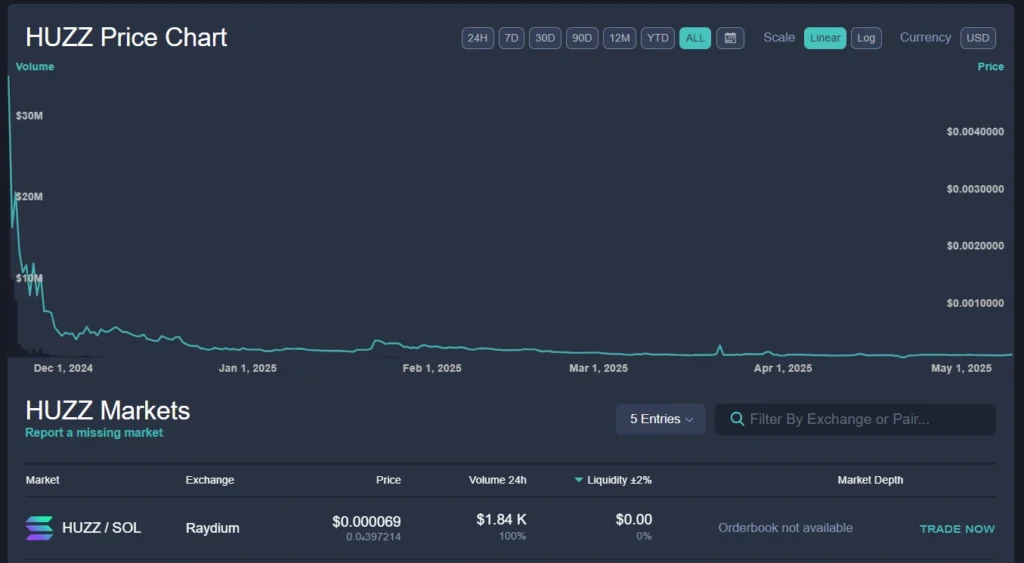Click the Feb 1, 2025 axis label
Image resolution: width=1024 pixels, height=563 pixels.
[x=432, y=368]
